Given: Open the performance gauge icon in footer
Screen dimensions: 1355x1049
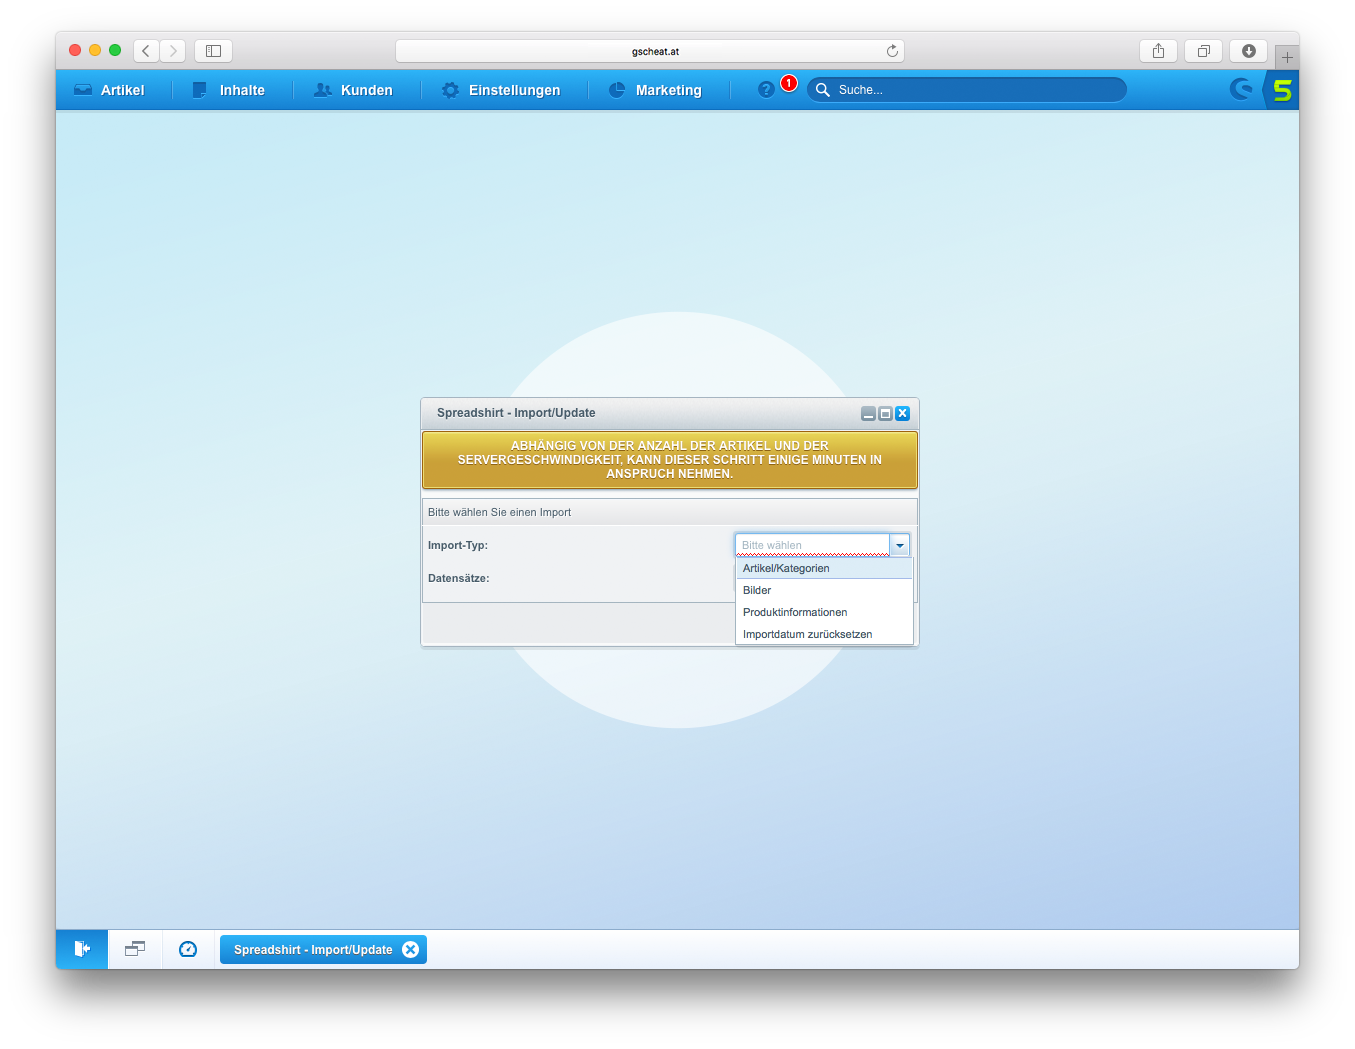Looking at the screenshot, I should (x=188, y=949).
